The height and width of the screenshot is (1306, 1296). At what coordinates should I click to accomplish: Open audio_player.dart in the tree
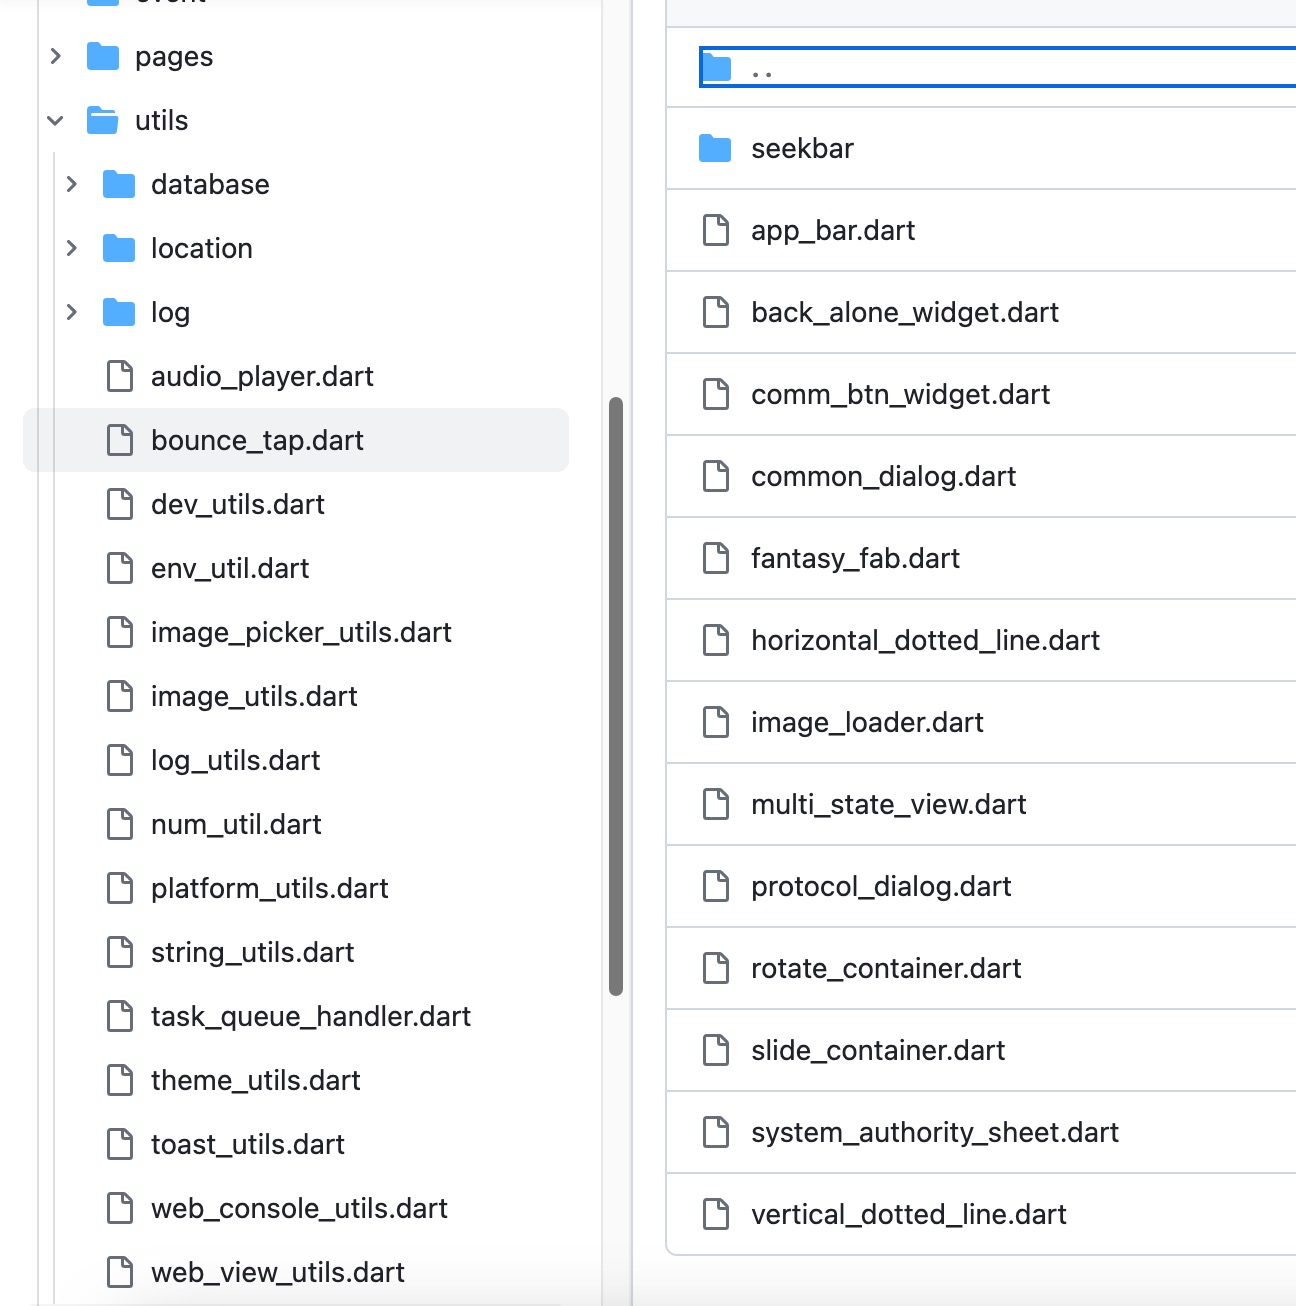click(x=262, y=377)
